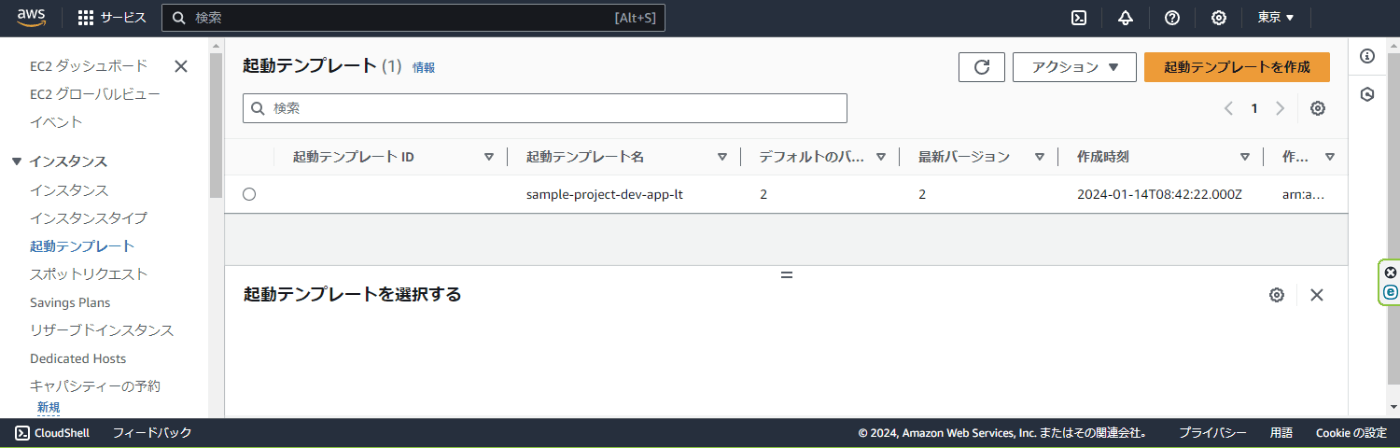Open the detail panel settings gear

[1276, 295]
